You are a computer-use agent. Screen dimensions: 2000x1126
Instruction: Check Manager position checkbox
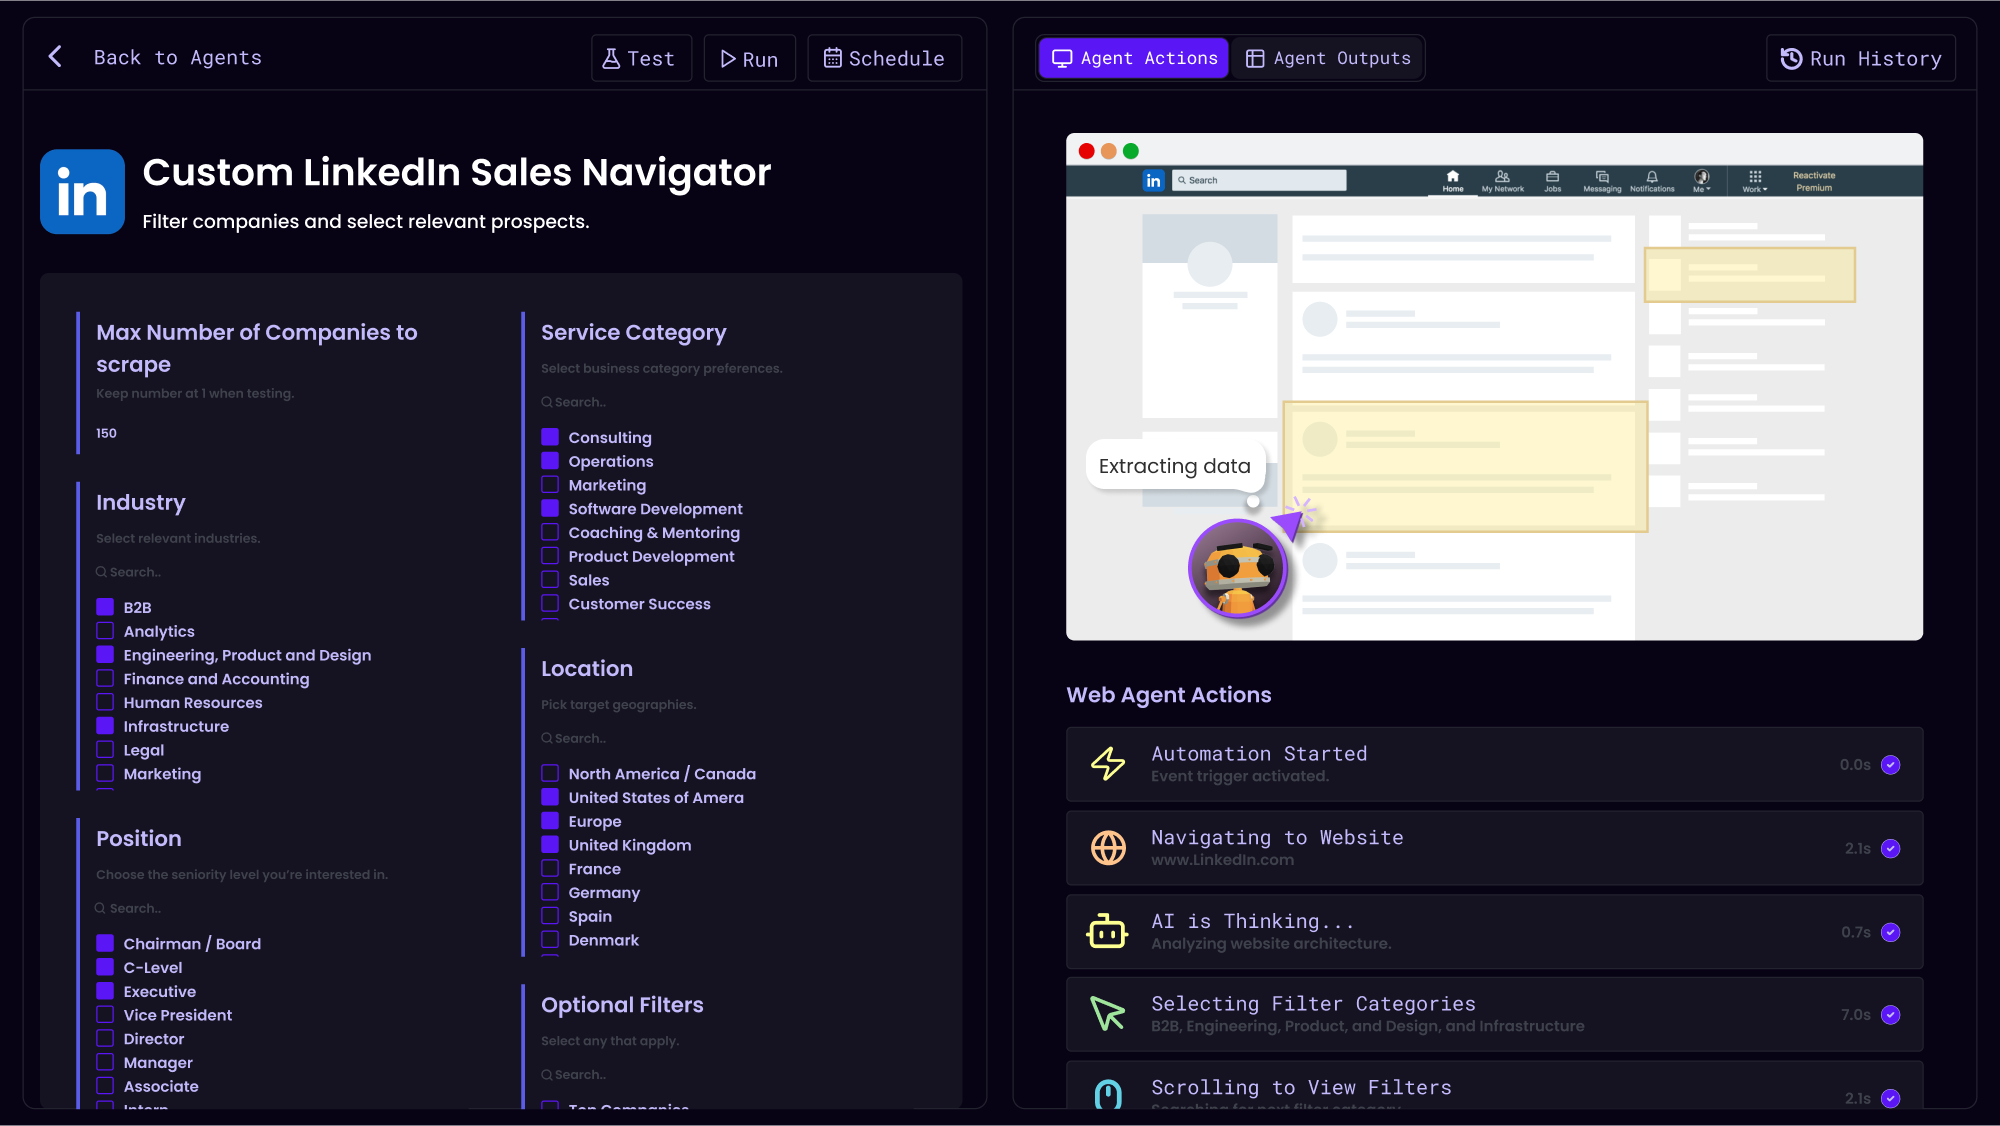(x=105, y=1062)
